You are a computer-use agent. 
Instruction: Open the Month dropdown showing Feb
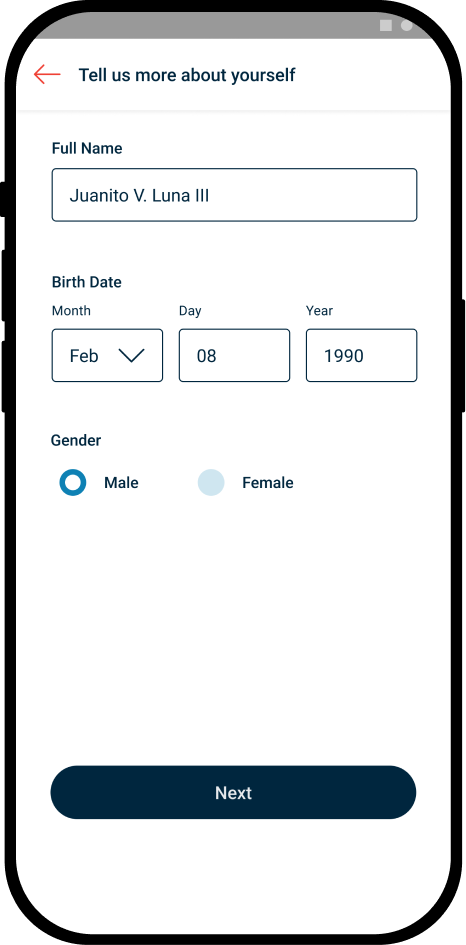click(107, 356)
